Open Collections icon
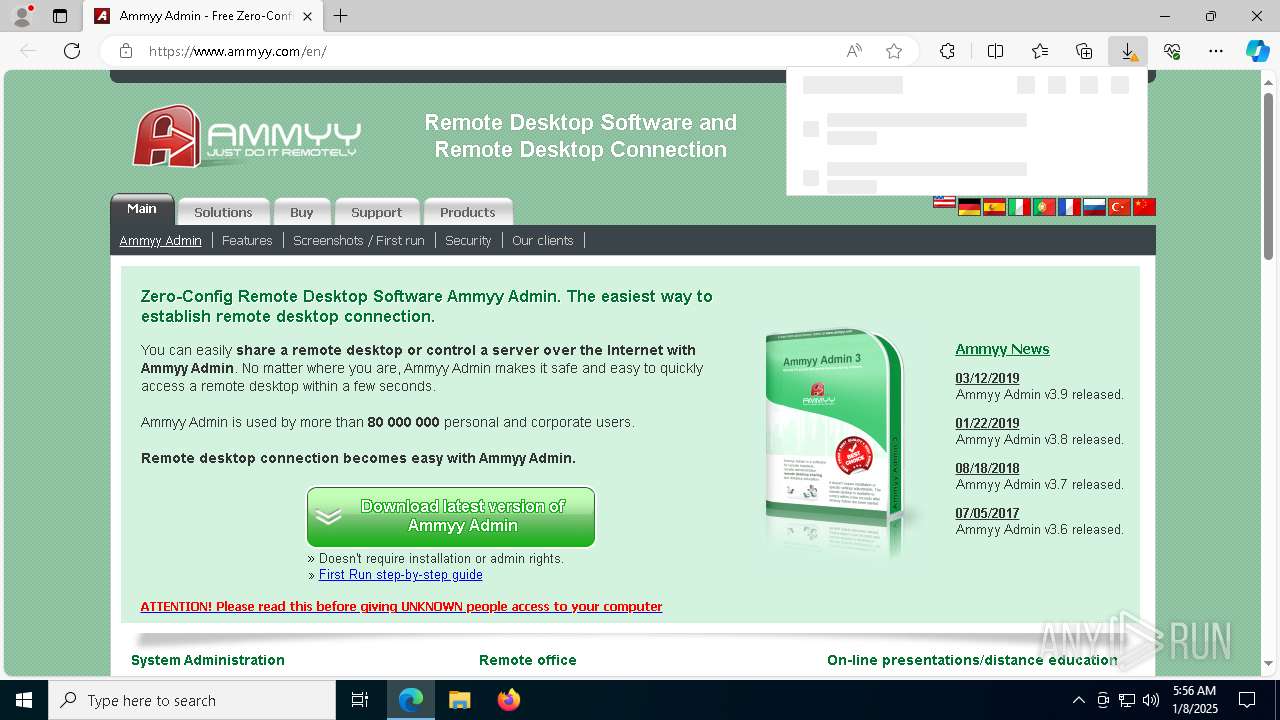Screen dimensions: 1280x720 (1084, 51)
